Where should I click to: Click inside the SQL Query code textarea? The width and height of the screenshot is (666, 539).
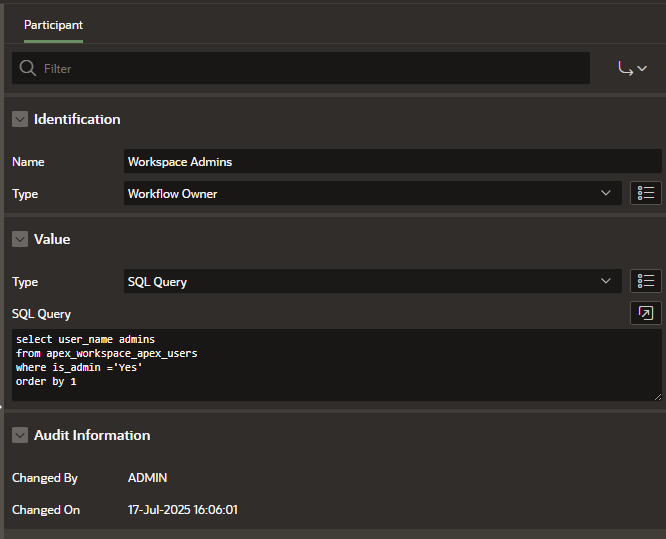click(336, 365)
